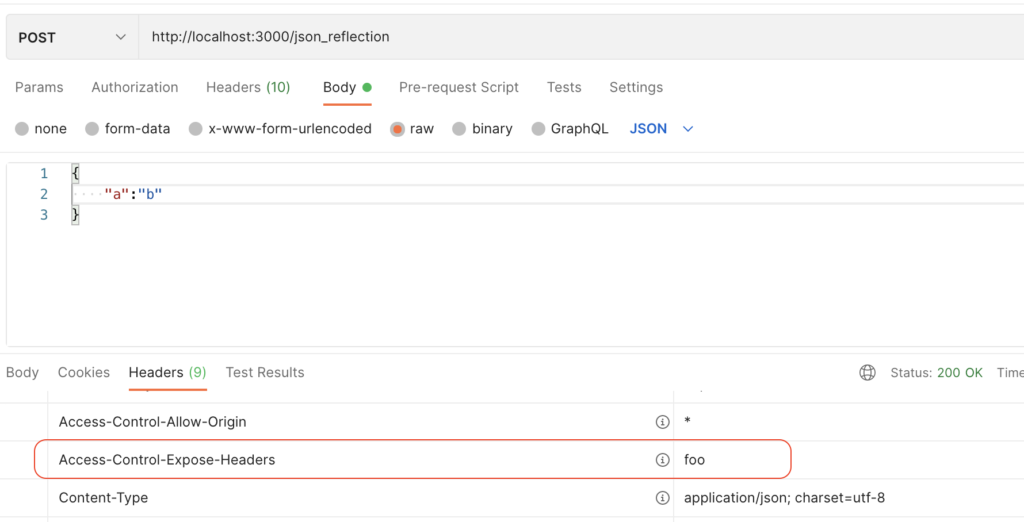Screen dimensions: 1024x522
Task: Click the application/json; charset=utf-8 value
Action: coord(784,498)
